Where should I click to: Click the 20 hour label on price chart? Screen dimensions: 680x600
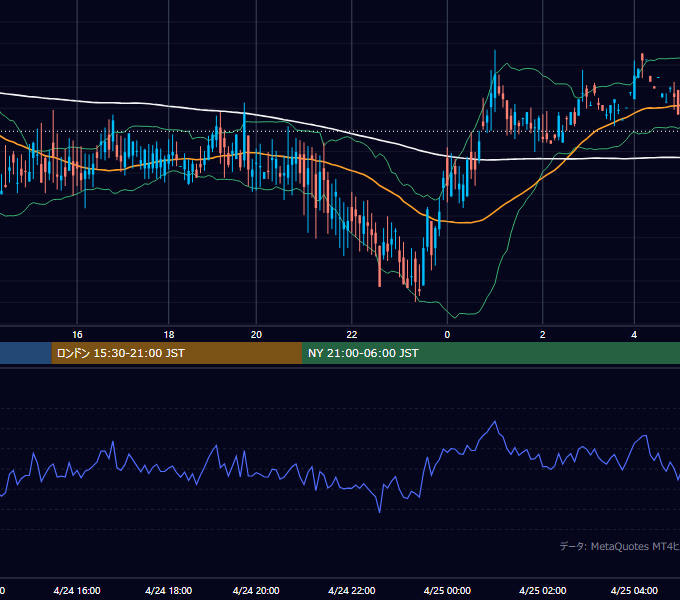click(256, 335)
